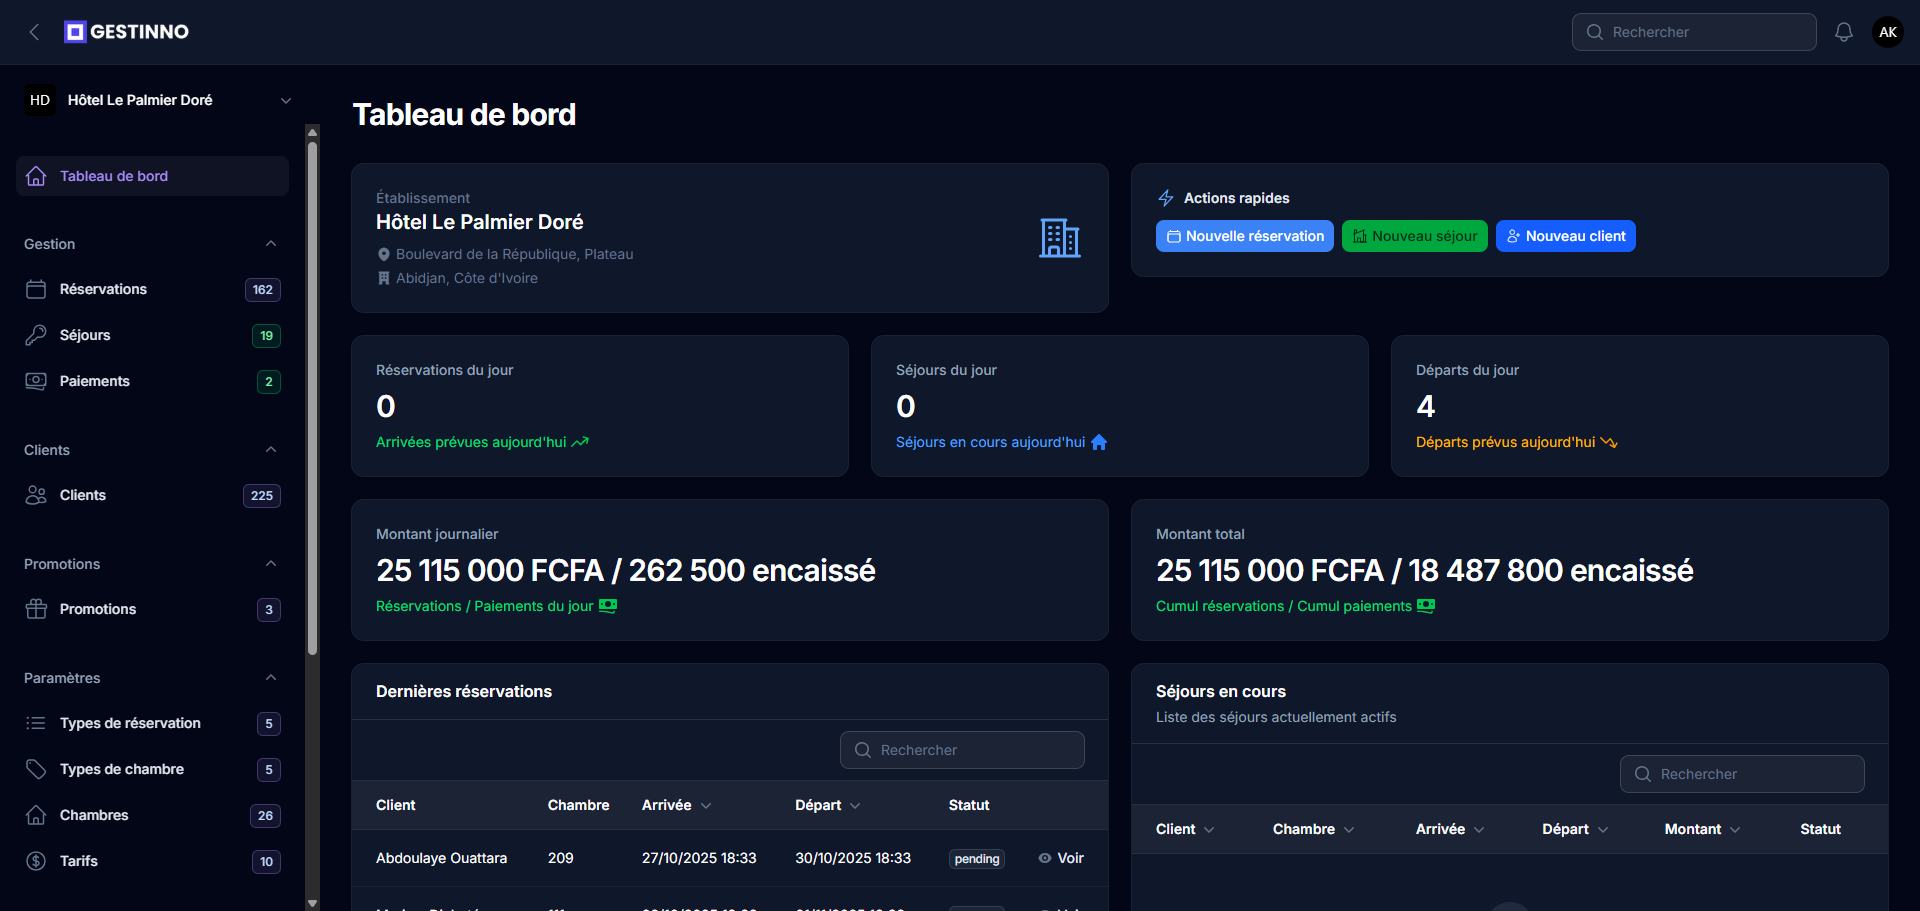Open the Hôtel Le Palmier Doré selector dropdown
The height and width of the screenshot is (911, 1920).
click(x=160, y=100)
